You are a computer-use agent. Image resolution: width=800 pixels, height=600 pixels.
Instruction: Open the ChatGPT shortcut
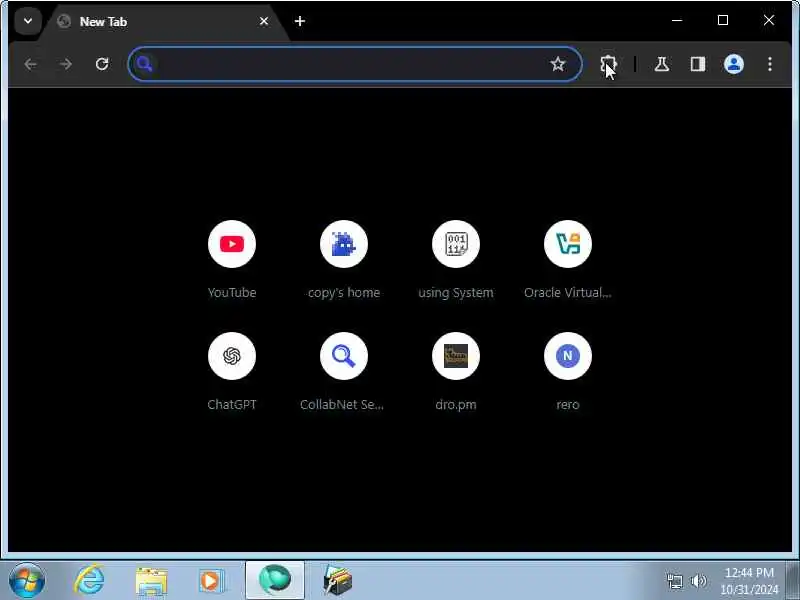tap(232, 371)
